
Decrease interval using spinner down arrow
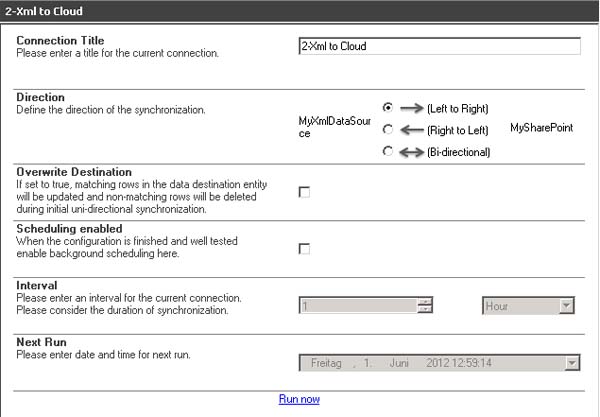[x=425, y=310]
